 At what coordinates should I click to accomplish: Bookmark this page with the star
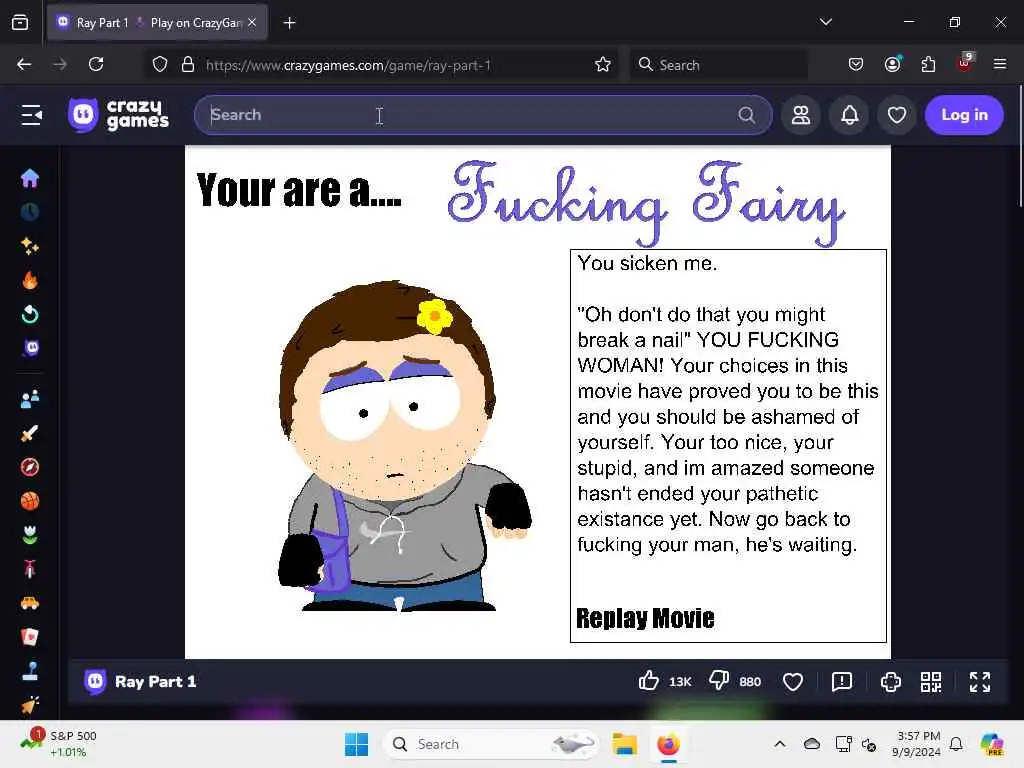click(x=602, y=65)
